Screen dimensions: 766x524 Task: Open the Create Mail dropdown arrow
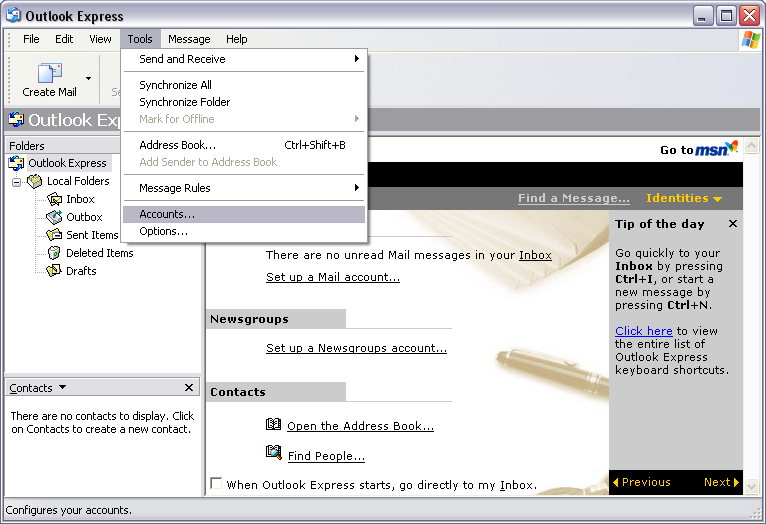pyautogui.click(x=88, y=78)
